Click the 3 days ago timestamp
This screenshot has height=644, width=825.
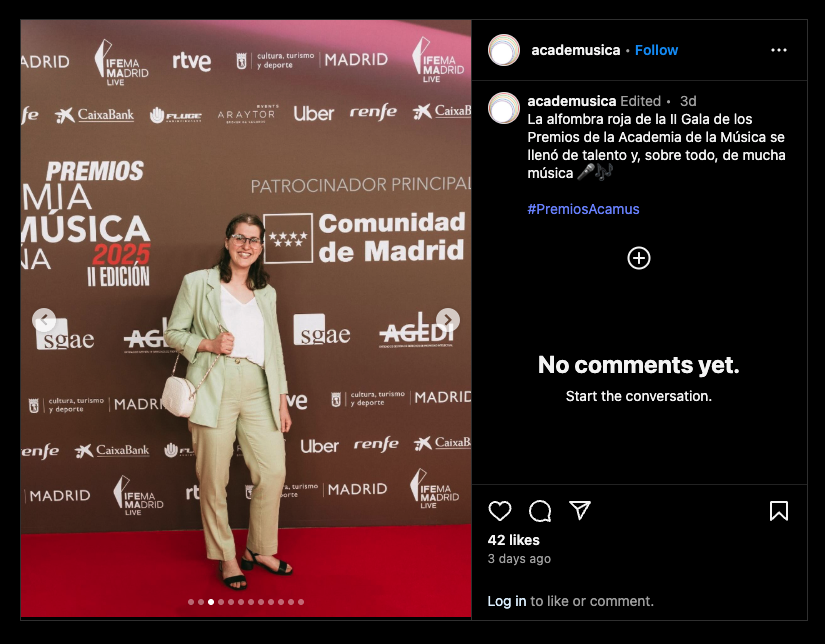point(519,559)
